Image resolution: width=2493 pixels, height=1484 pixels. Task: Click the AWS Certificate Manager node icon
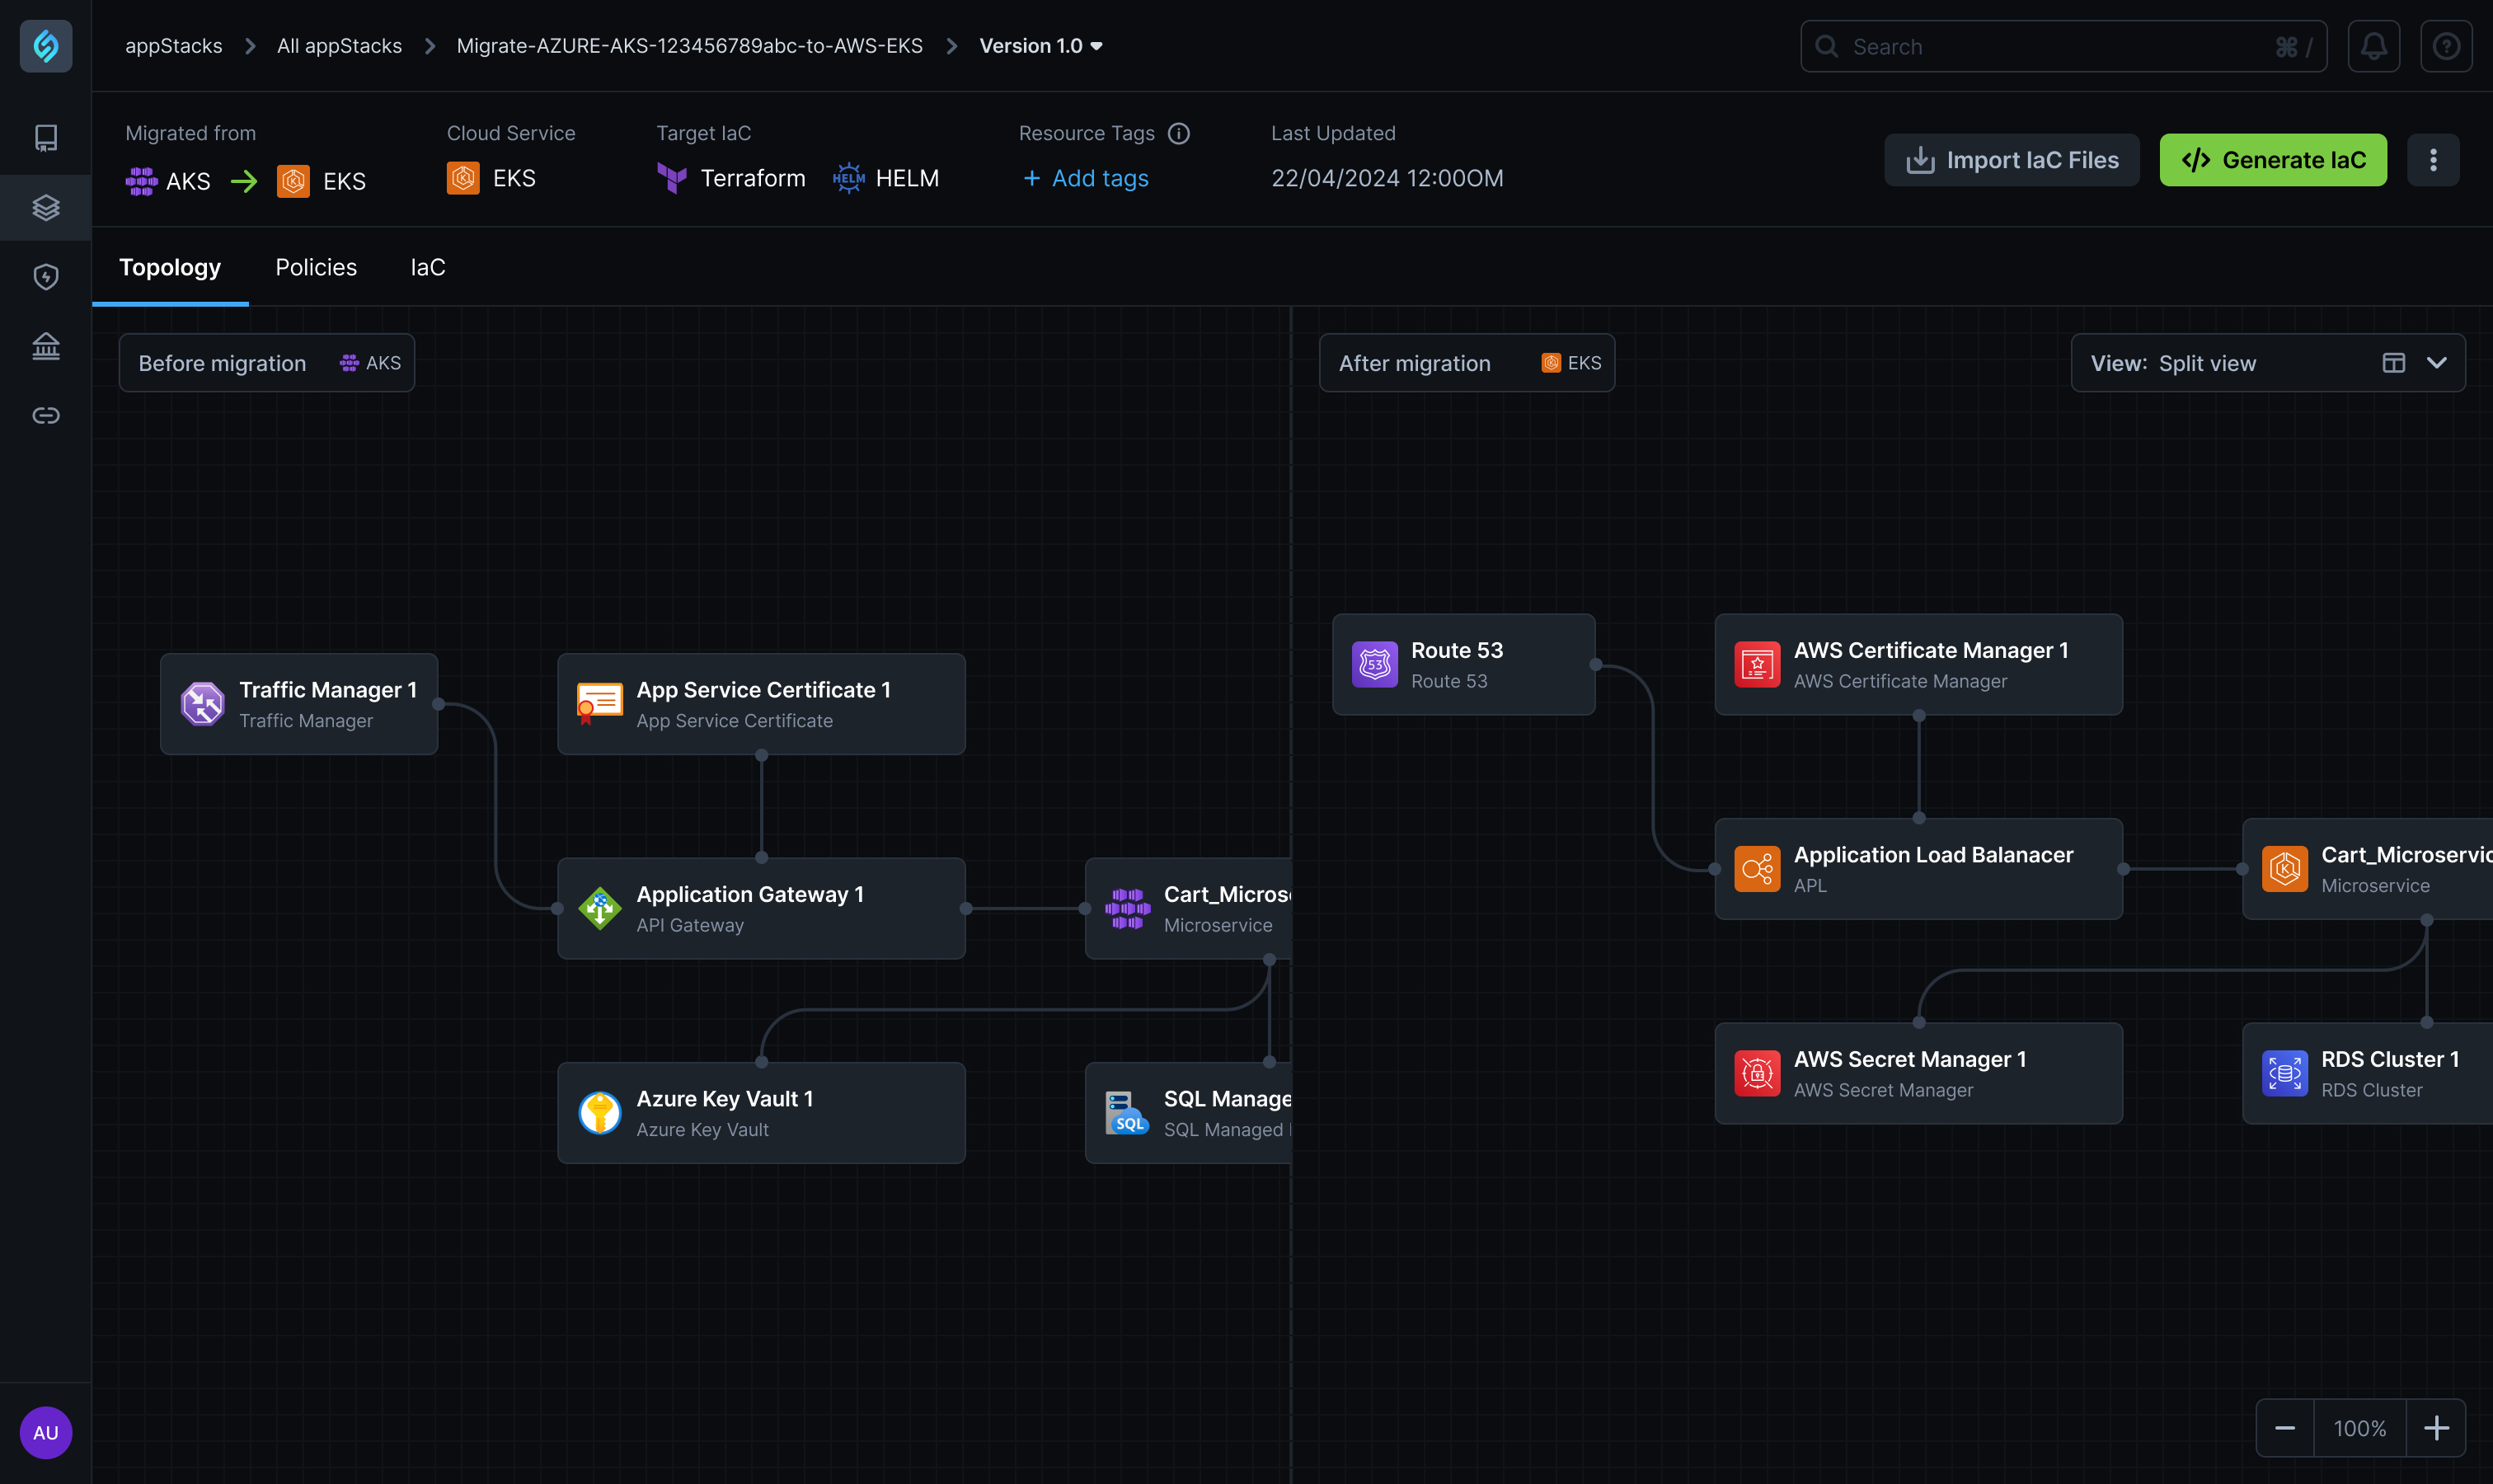tap(1757, 663)
